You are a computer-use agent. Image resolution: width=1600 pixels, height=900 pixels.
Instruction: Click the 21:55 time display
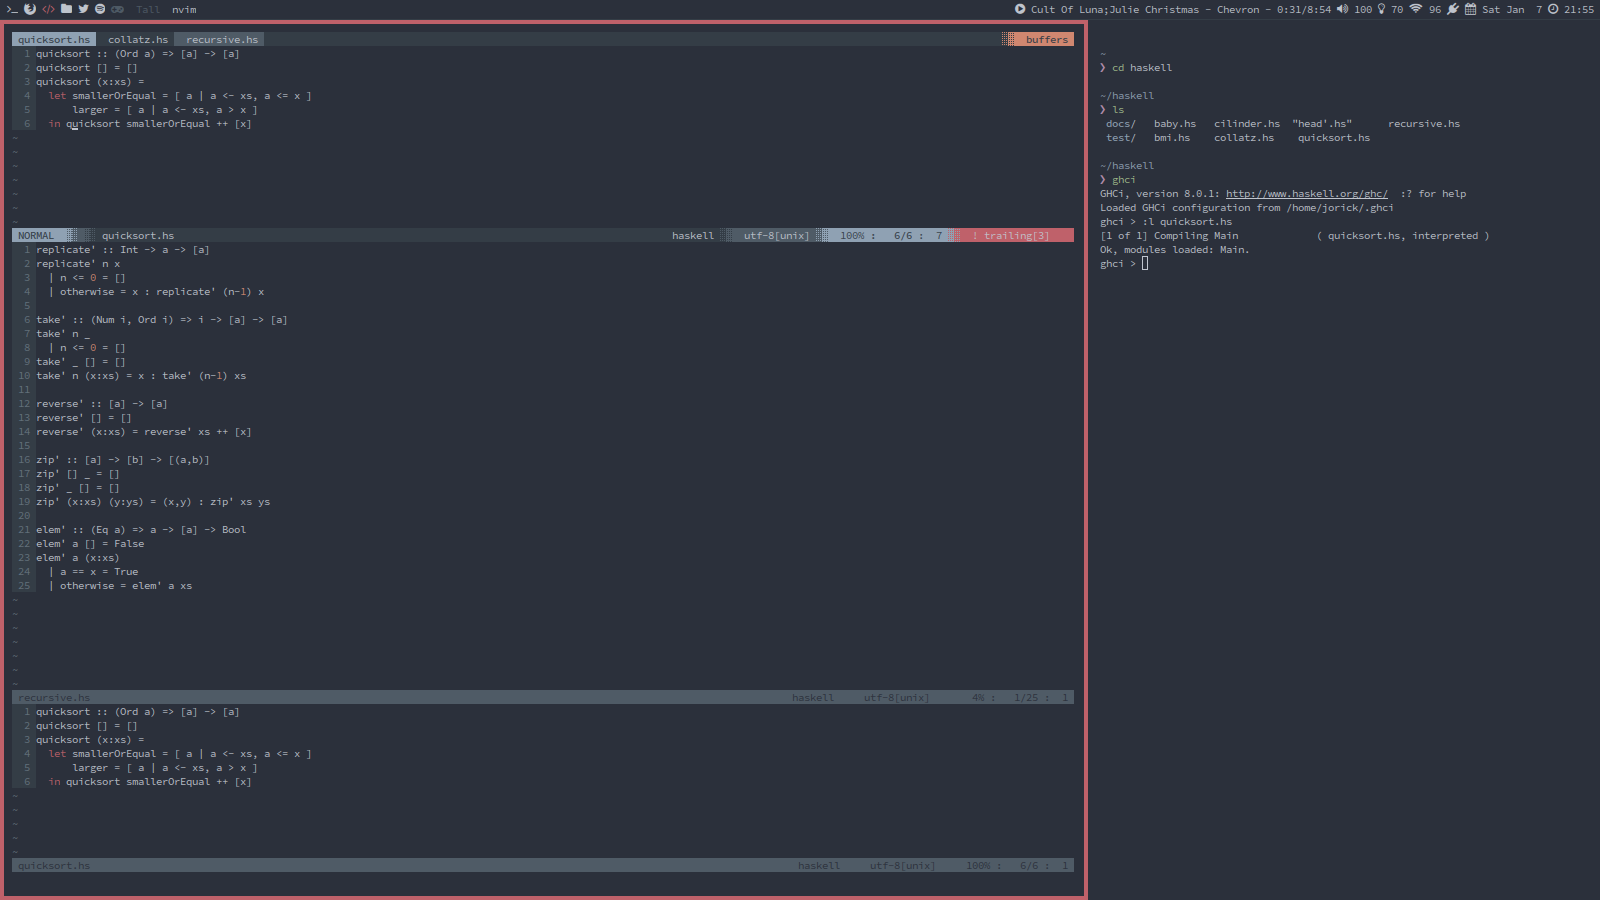(x=1579, y=10)
